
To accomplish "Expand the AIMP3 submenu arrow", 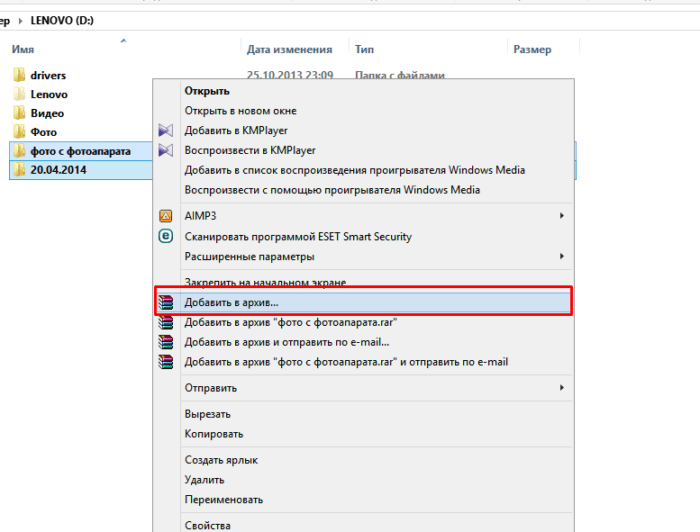I will tap(562, 215).
